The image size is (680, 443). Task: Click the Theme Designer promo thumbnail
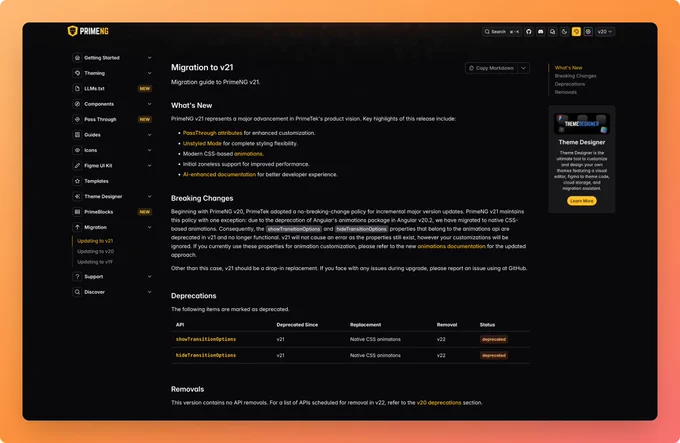pyautogui.click(x=582, y=124)
